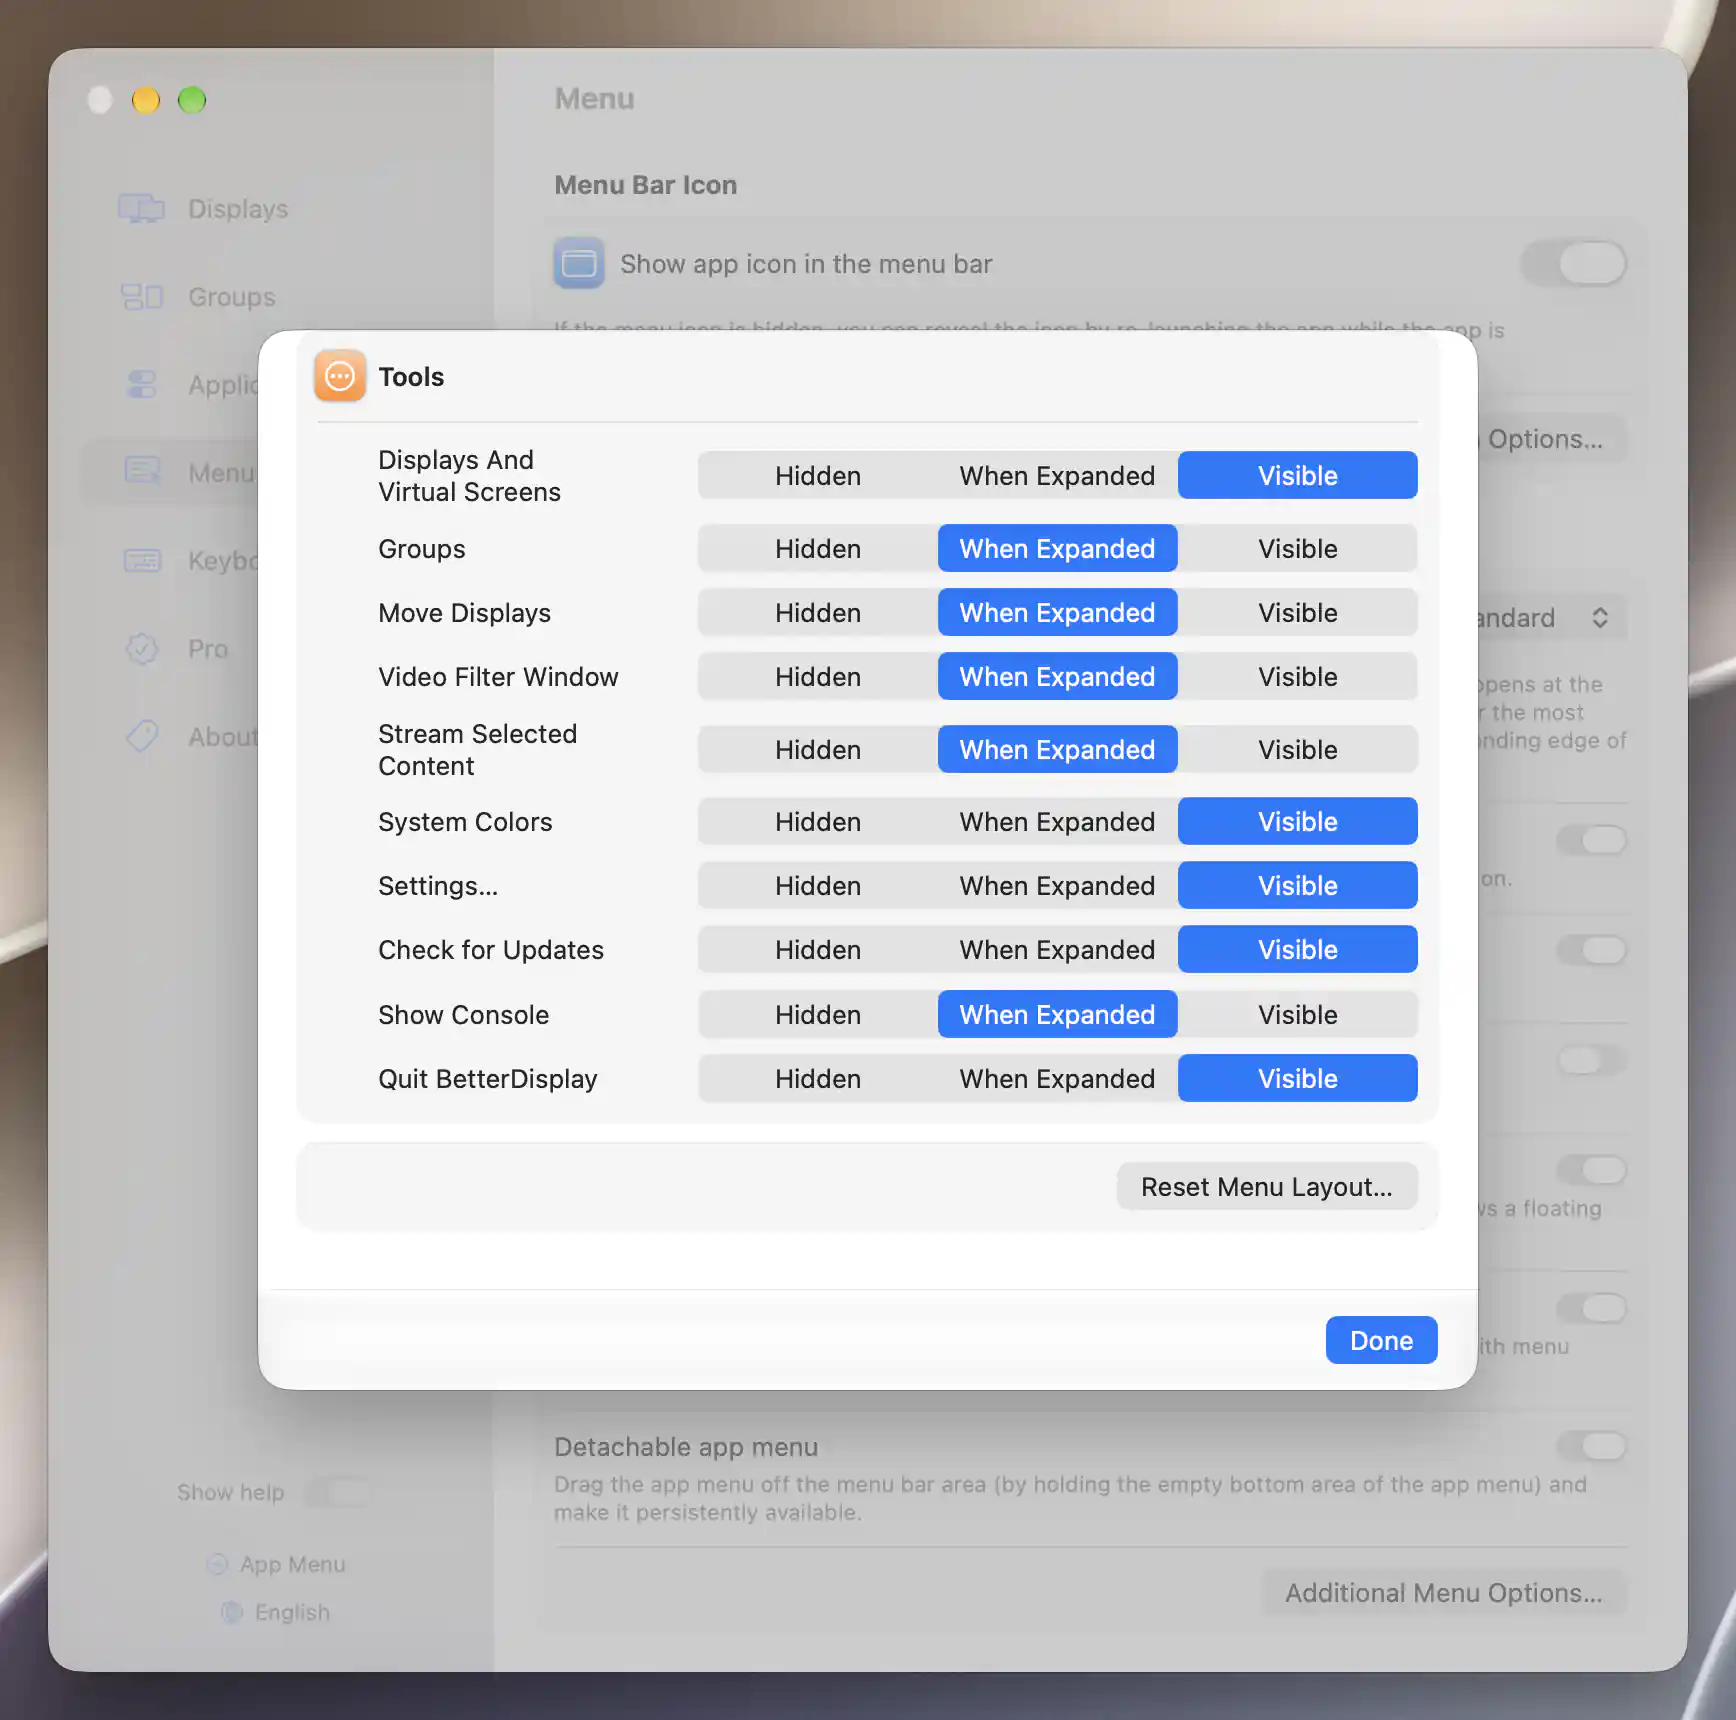
Task: Set Settings... to Hidden
Action: [817, 885]
